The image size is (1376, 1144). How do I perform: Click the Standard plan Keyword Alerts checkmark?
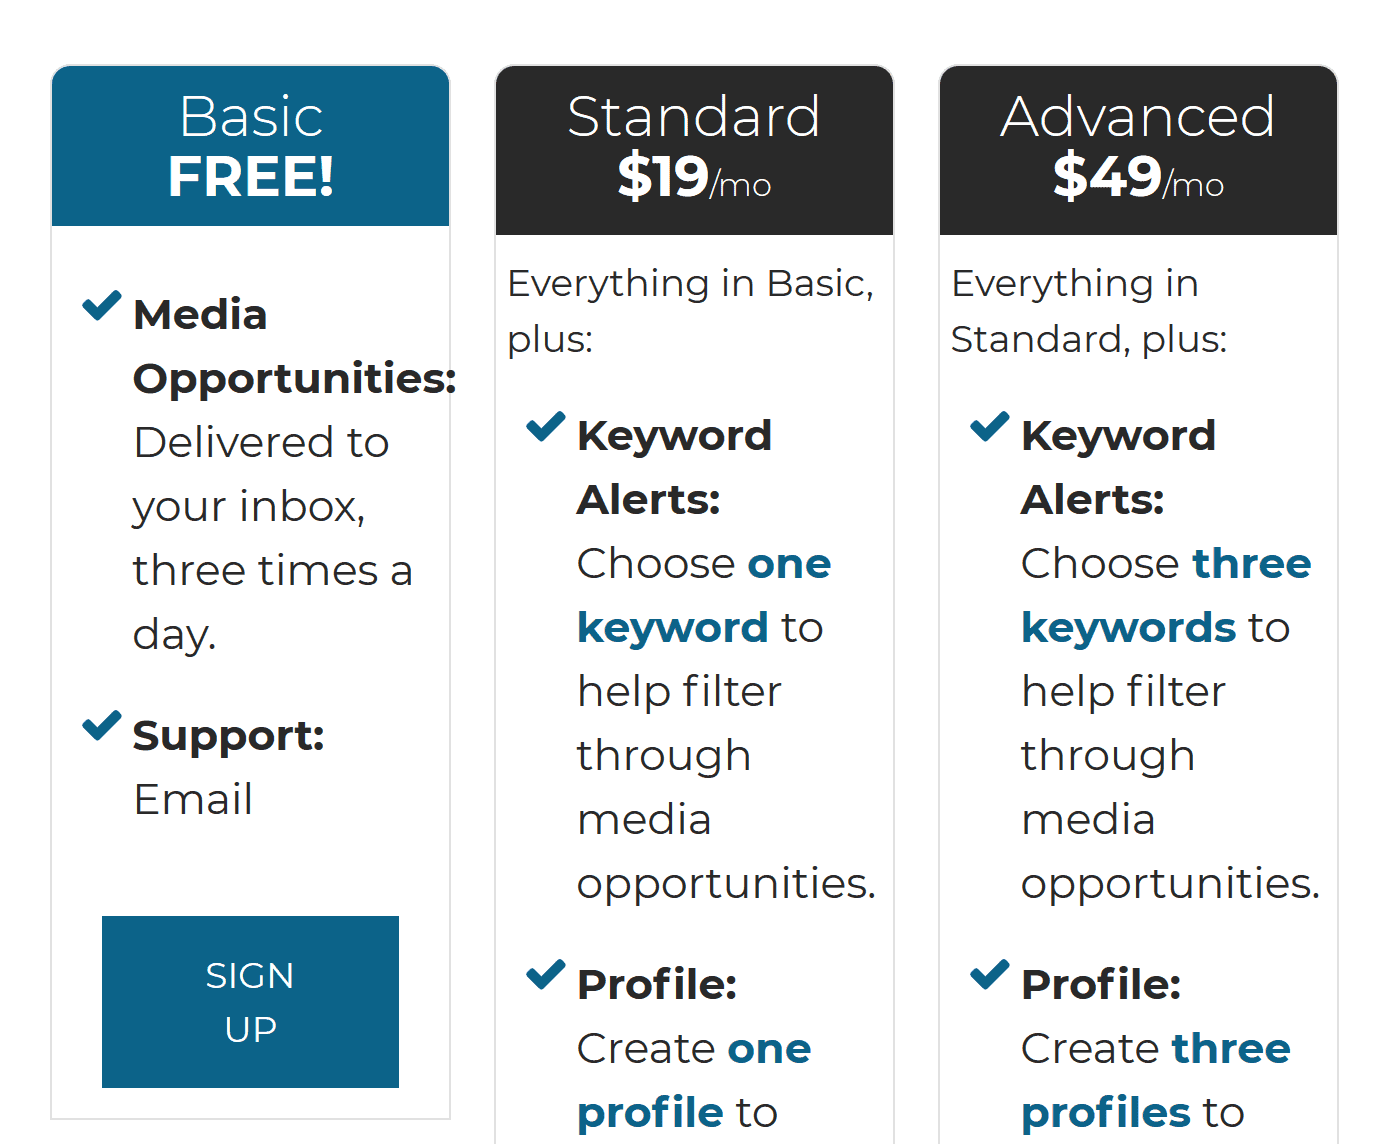tap(546, 426)
